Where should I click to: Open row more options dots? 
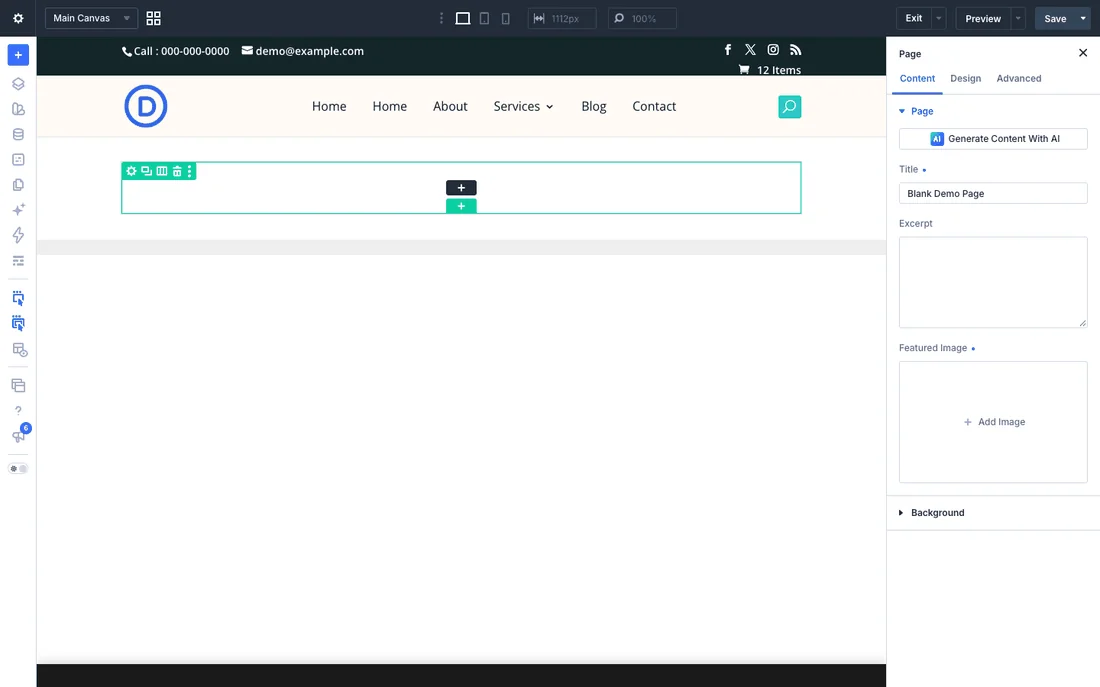tap(189, 171)
